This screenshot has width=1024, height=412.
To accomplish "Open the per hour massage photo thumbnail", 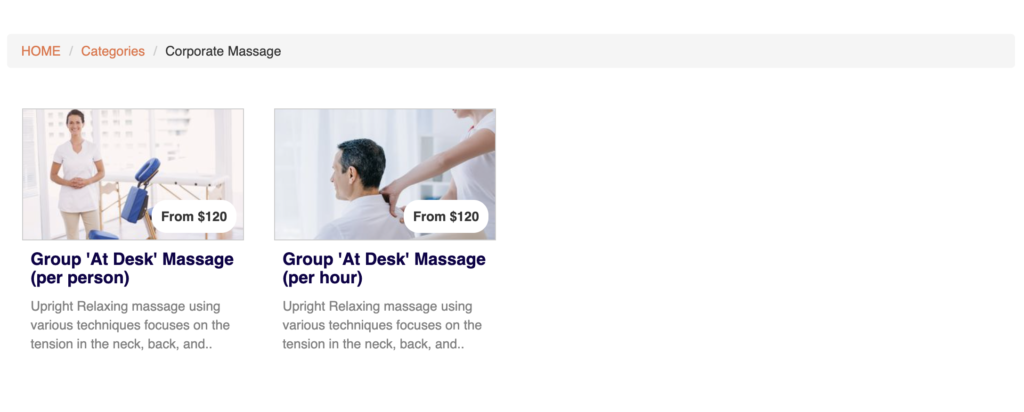I will pos(385,174).
